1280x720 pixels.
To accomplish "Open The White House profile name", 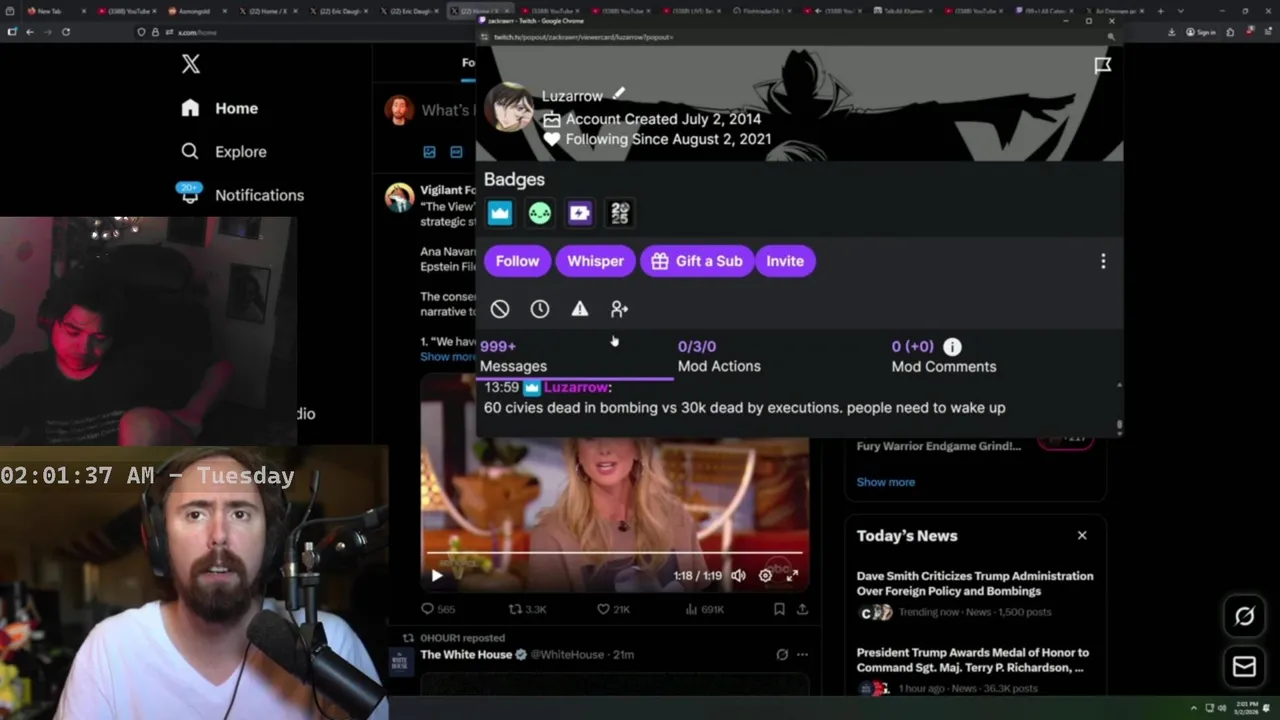I will click(x=466, y=654).
